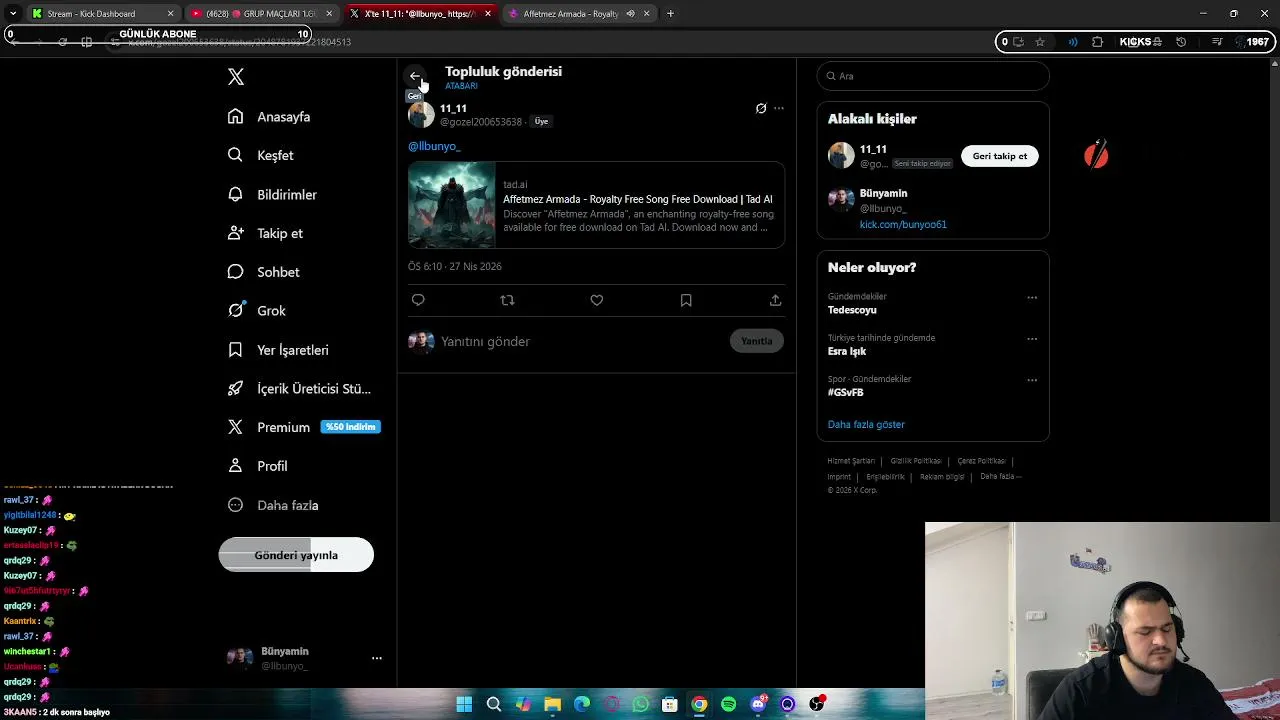The image size is (1280, 720).
Task: Open the @llbunyo_ mention link
Action: 434,146
